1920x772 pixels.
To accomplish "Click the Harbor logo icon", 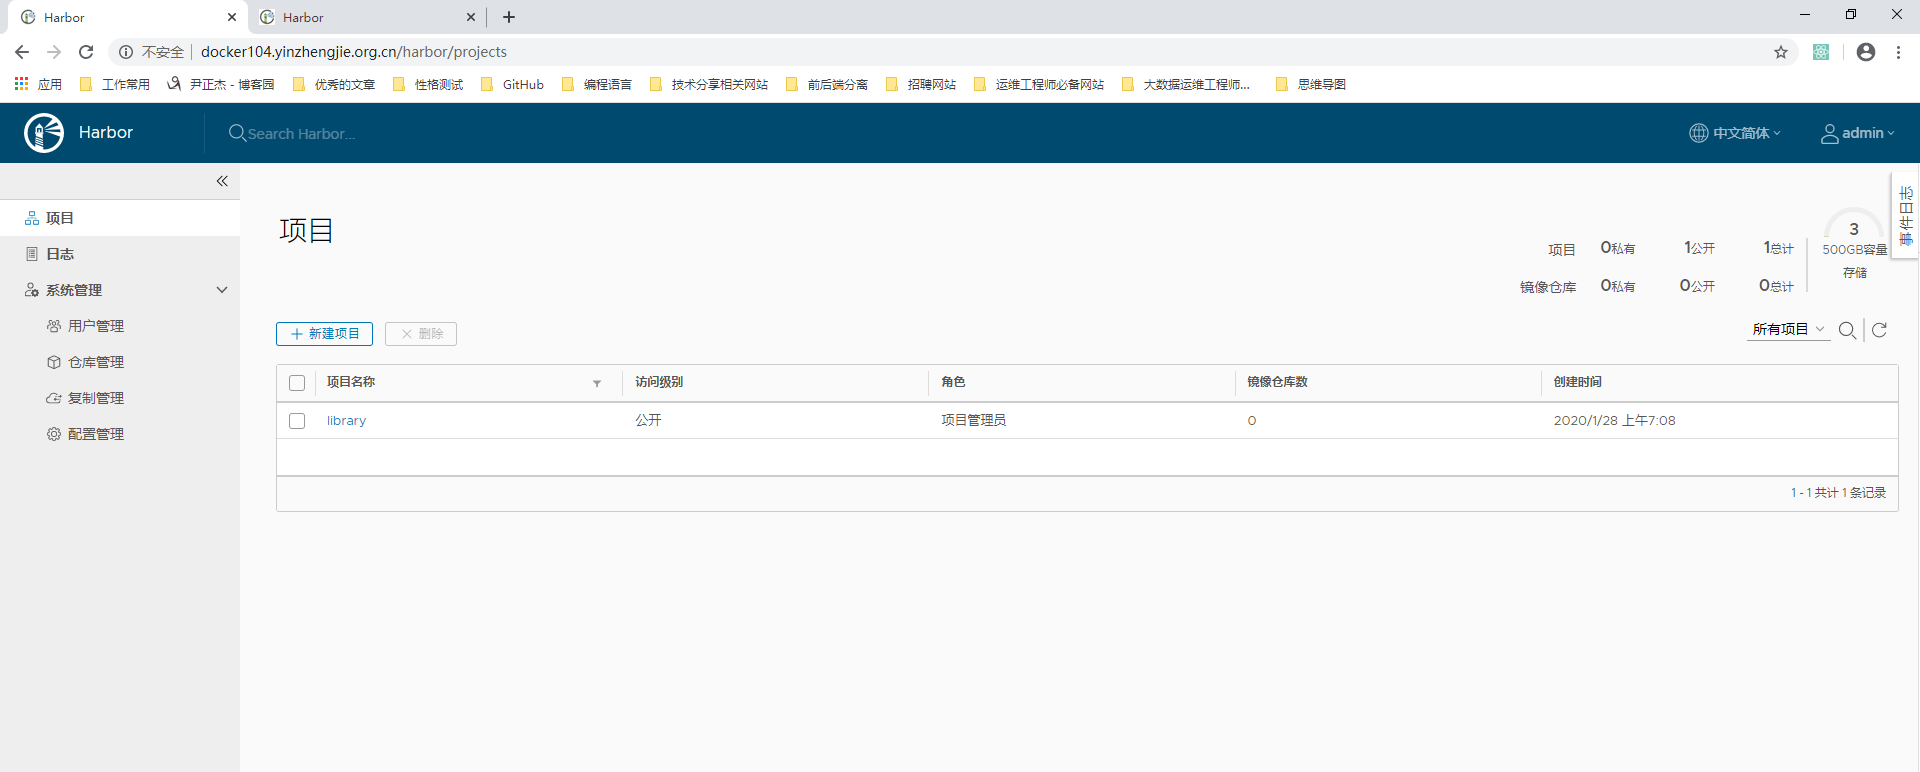I will pyautogui.click(x=44, y=133).
